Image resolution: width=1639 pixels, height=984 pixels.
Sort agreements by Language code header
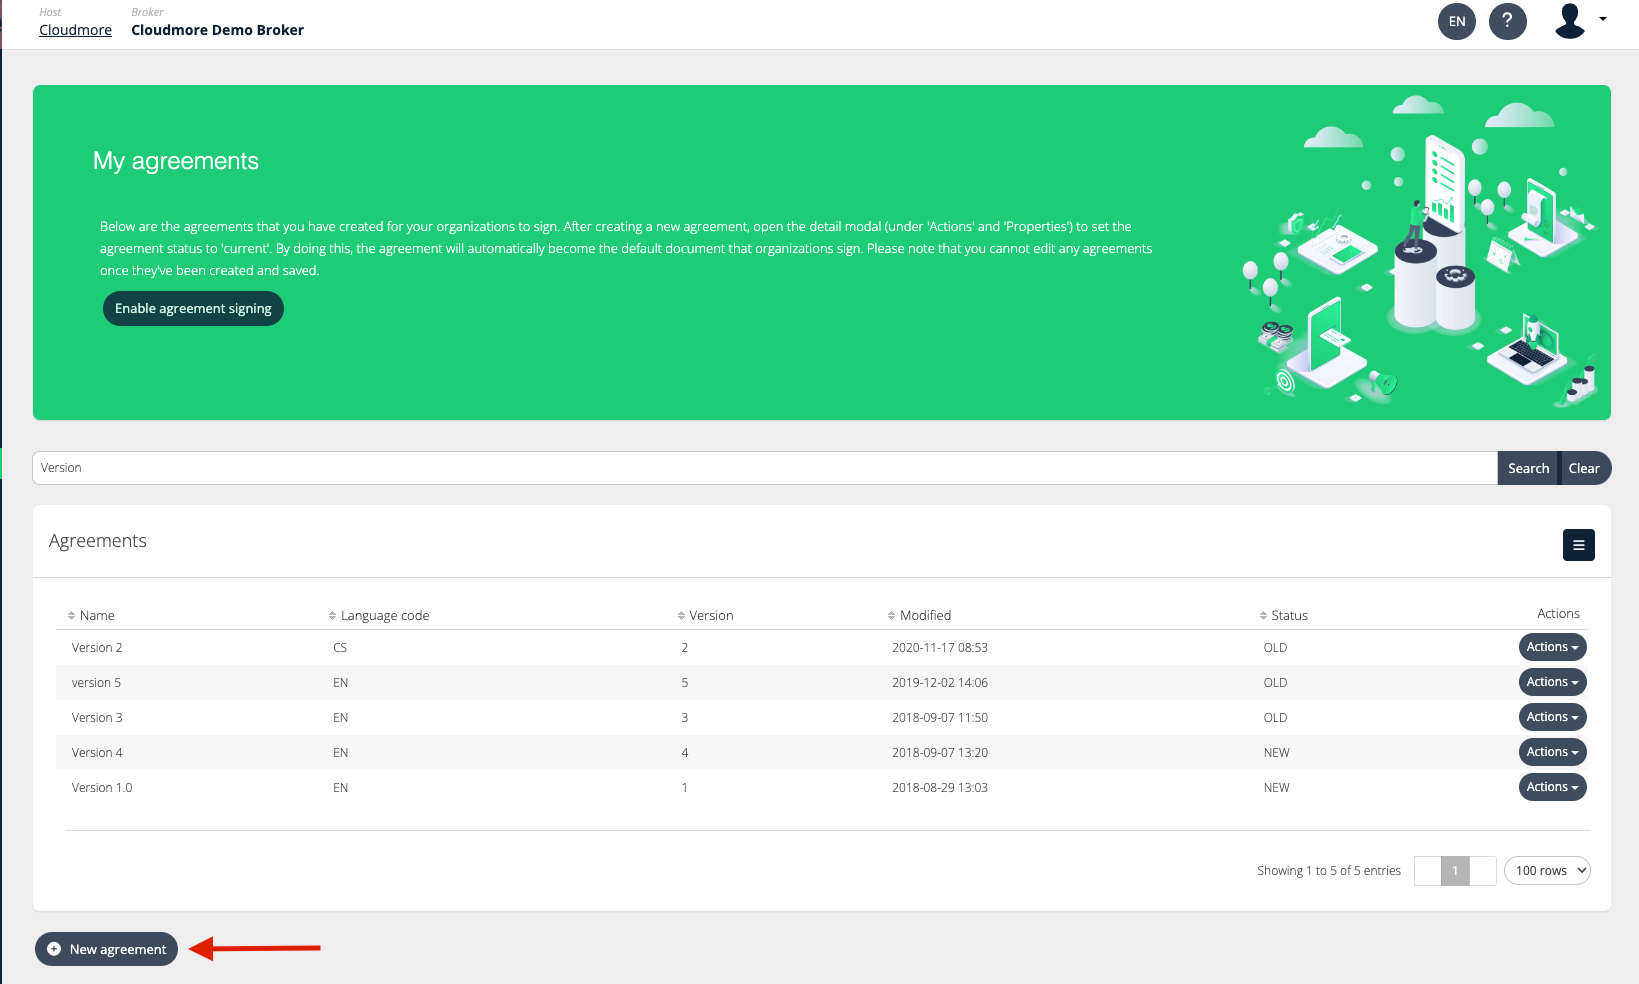pos(331,615)
